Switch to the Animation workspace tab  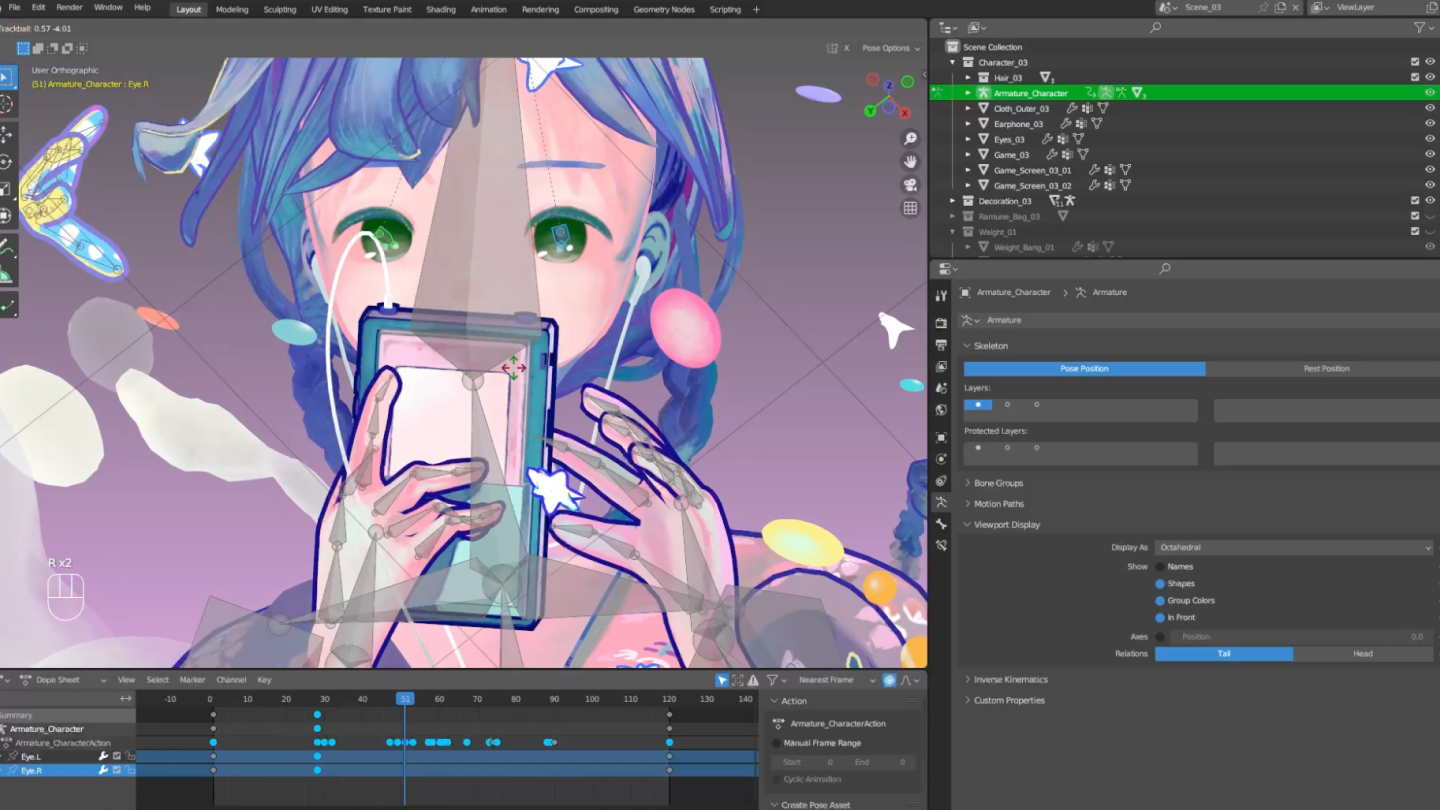point(488,9)
